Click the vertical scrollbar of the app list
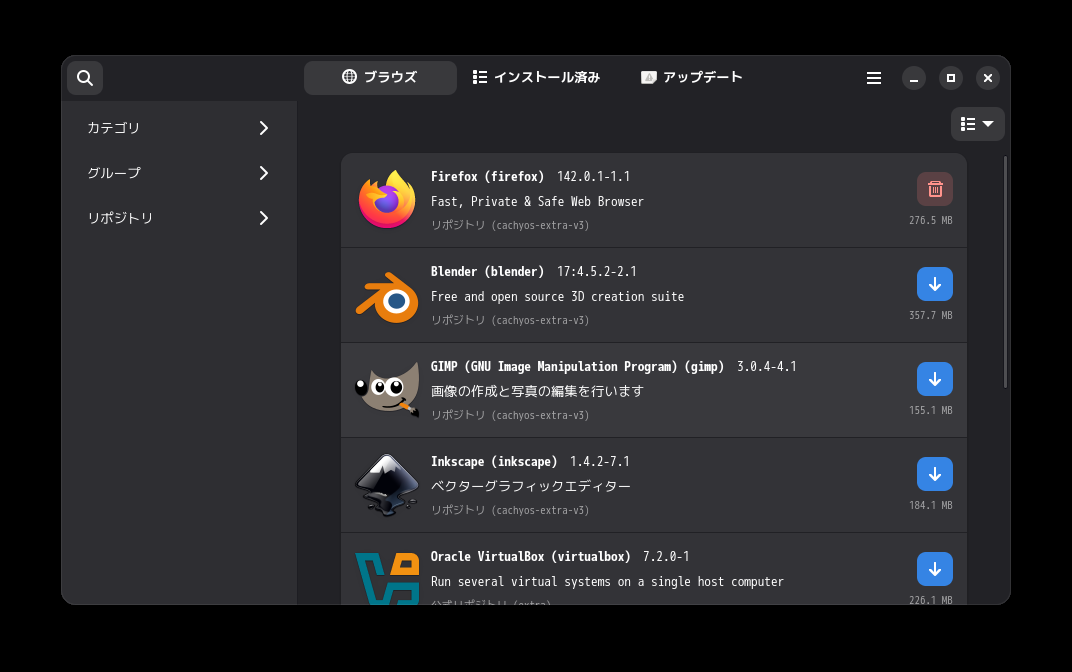Image resolution: width=1072 pixels, height=672 pixels. [1005, 272]
